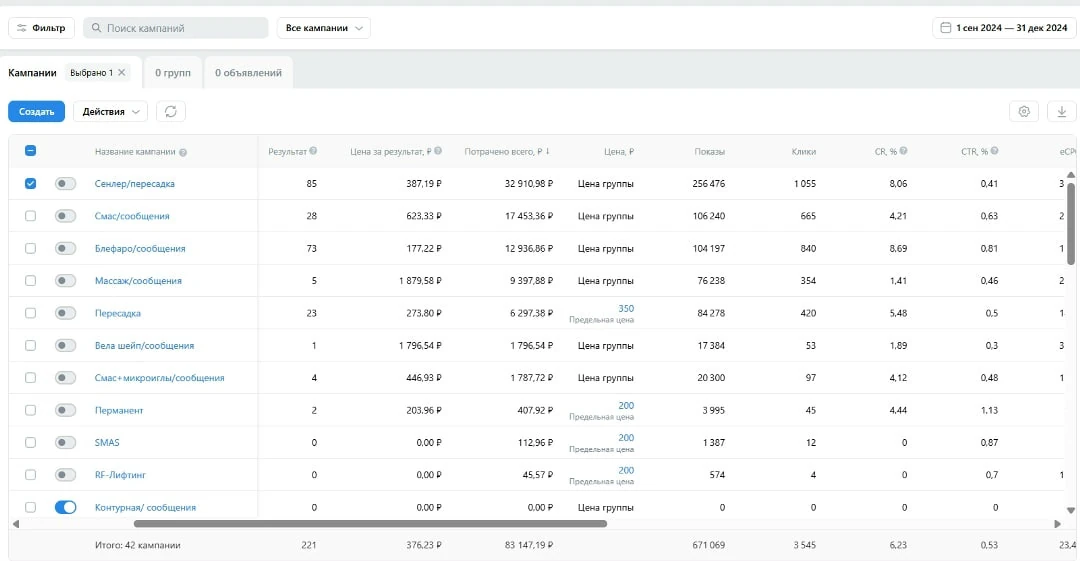Click the download export icon

coord(1061,112)
